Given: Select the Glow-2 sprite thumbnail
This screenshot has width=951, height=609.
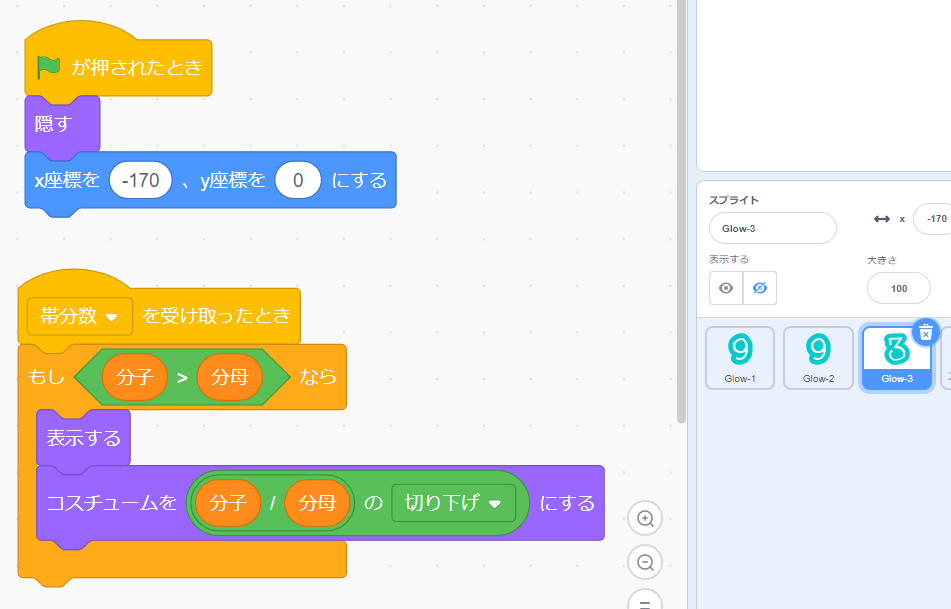Looking at the screenshot, I should [x=818, y=357].
